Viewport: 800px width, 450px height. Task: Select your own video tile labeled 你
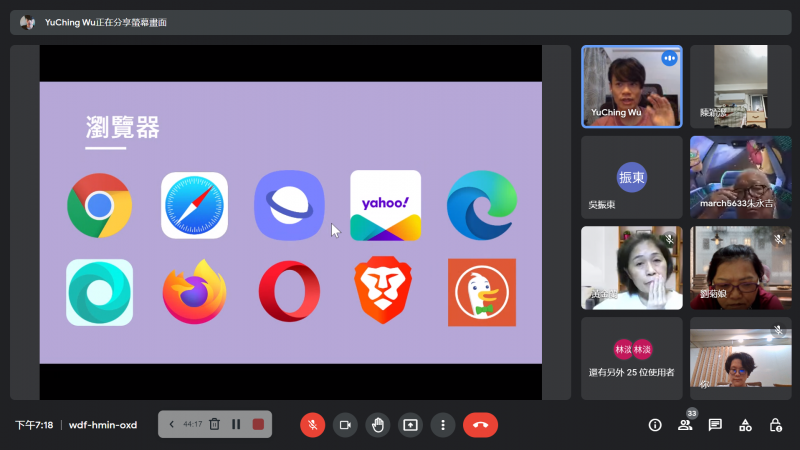tap(741, 359)
